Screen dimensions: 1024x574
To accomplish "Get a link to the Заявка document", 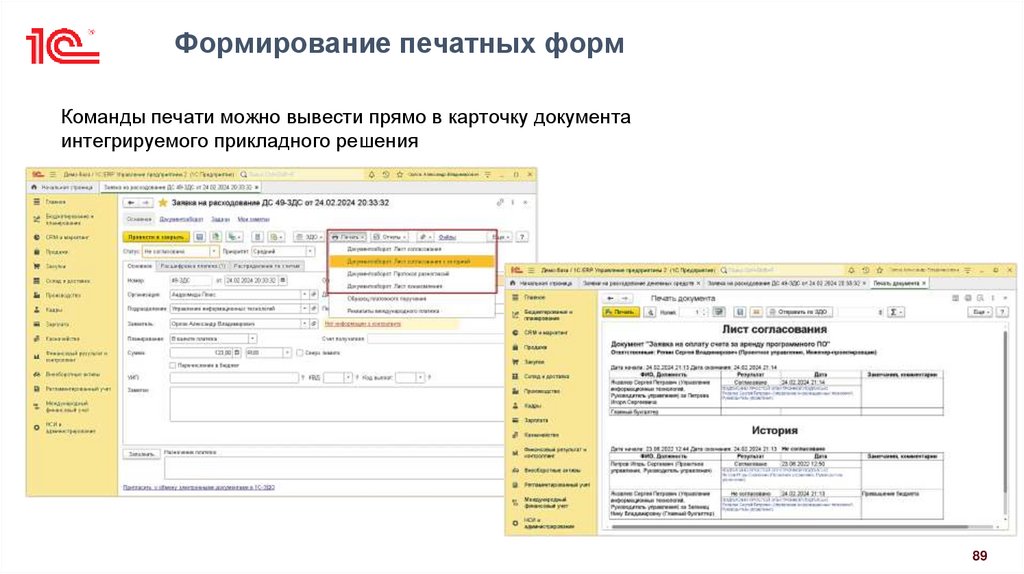I will coord(500,203).
